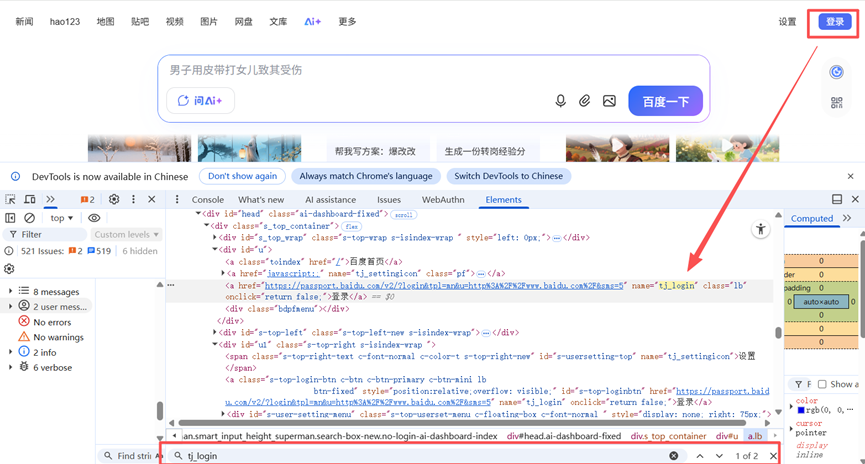Clear the tj_login search field
Viewport: 865px width, 464px height.
tap(674, 456)
